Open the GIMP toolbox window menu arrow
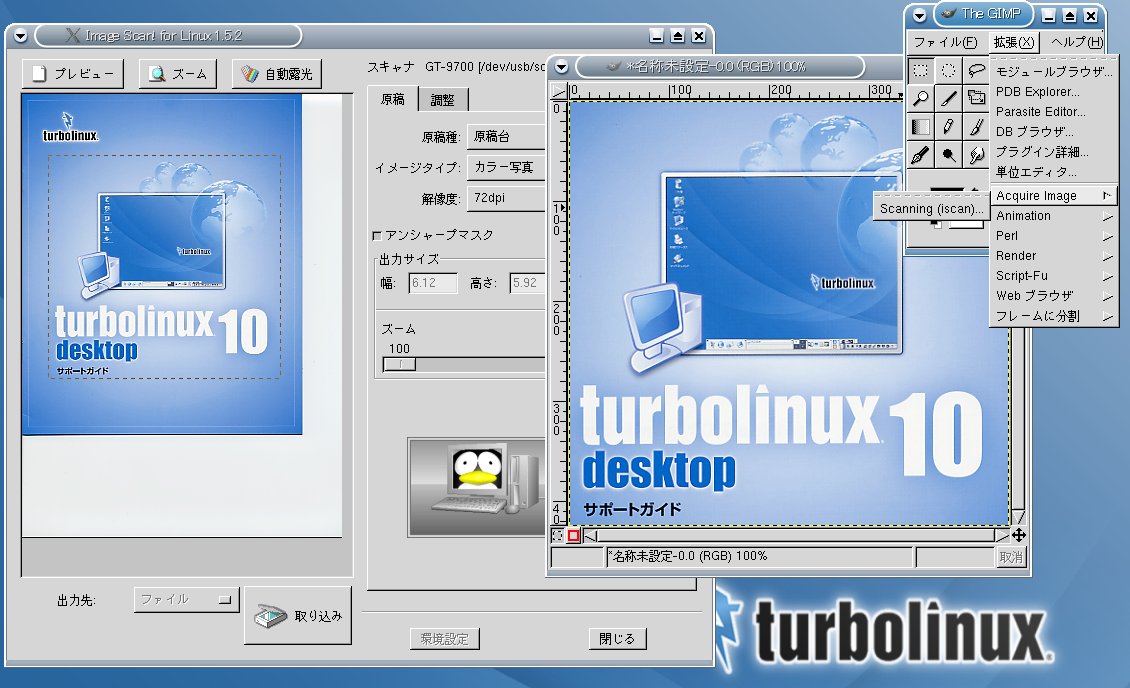This screenshot has height=688, width=1130. 919,14
